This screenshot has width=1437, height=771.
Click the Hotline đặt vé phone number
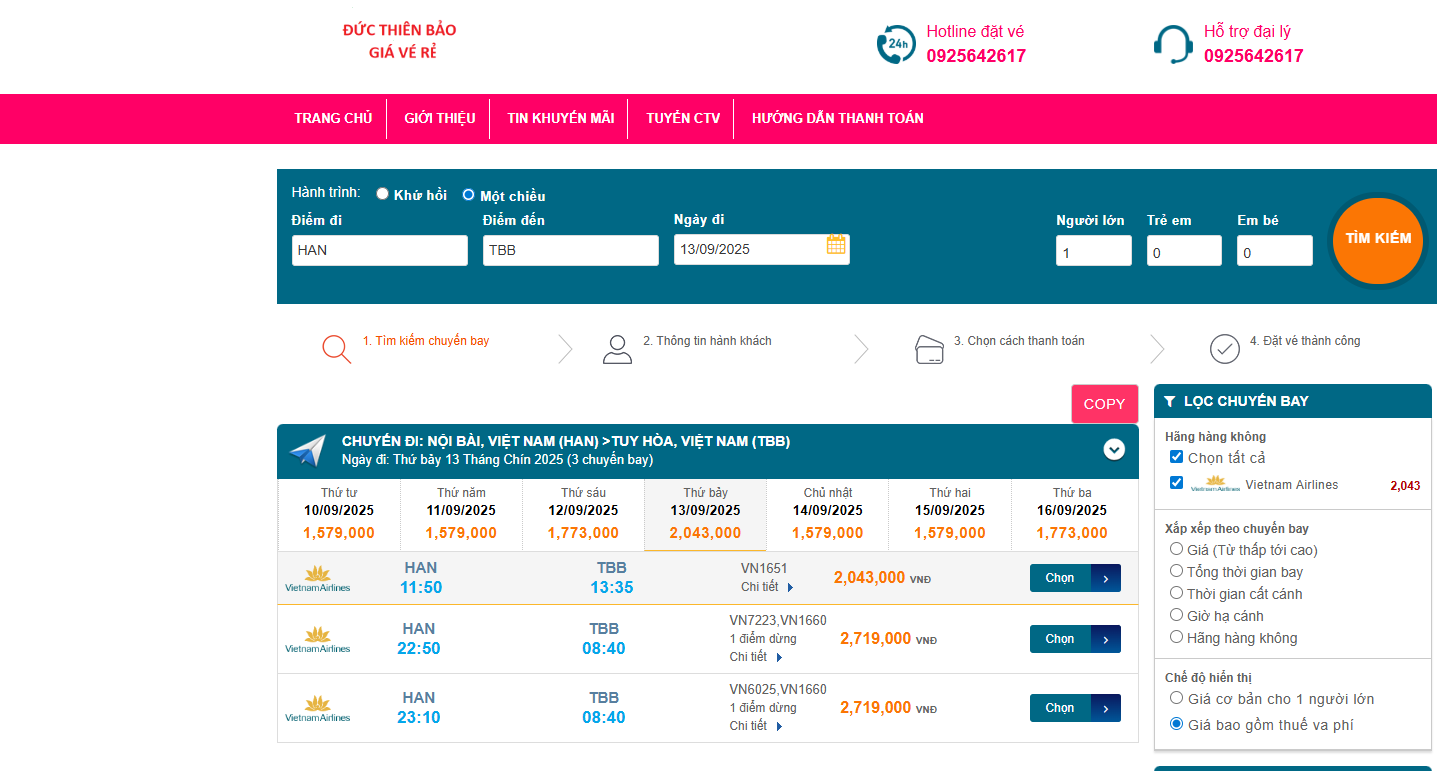[976, 56]
